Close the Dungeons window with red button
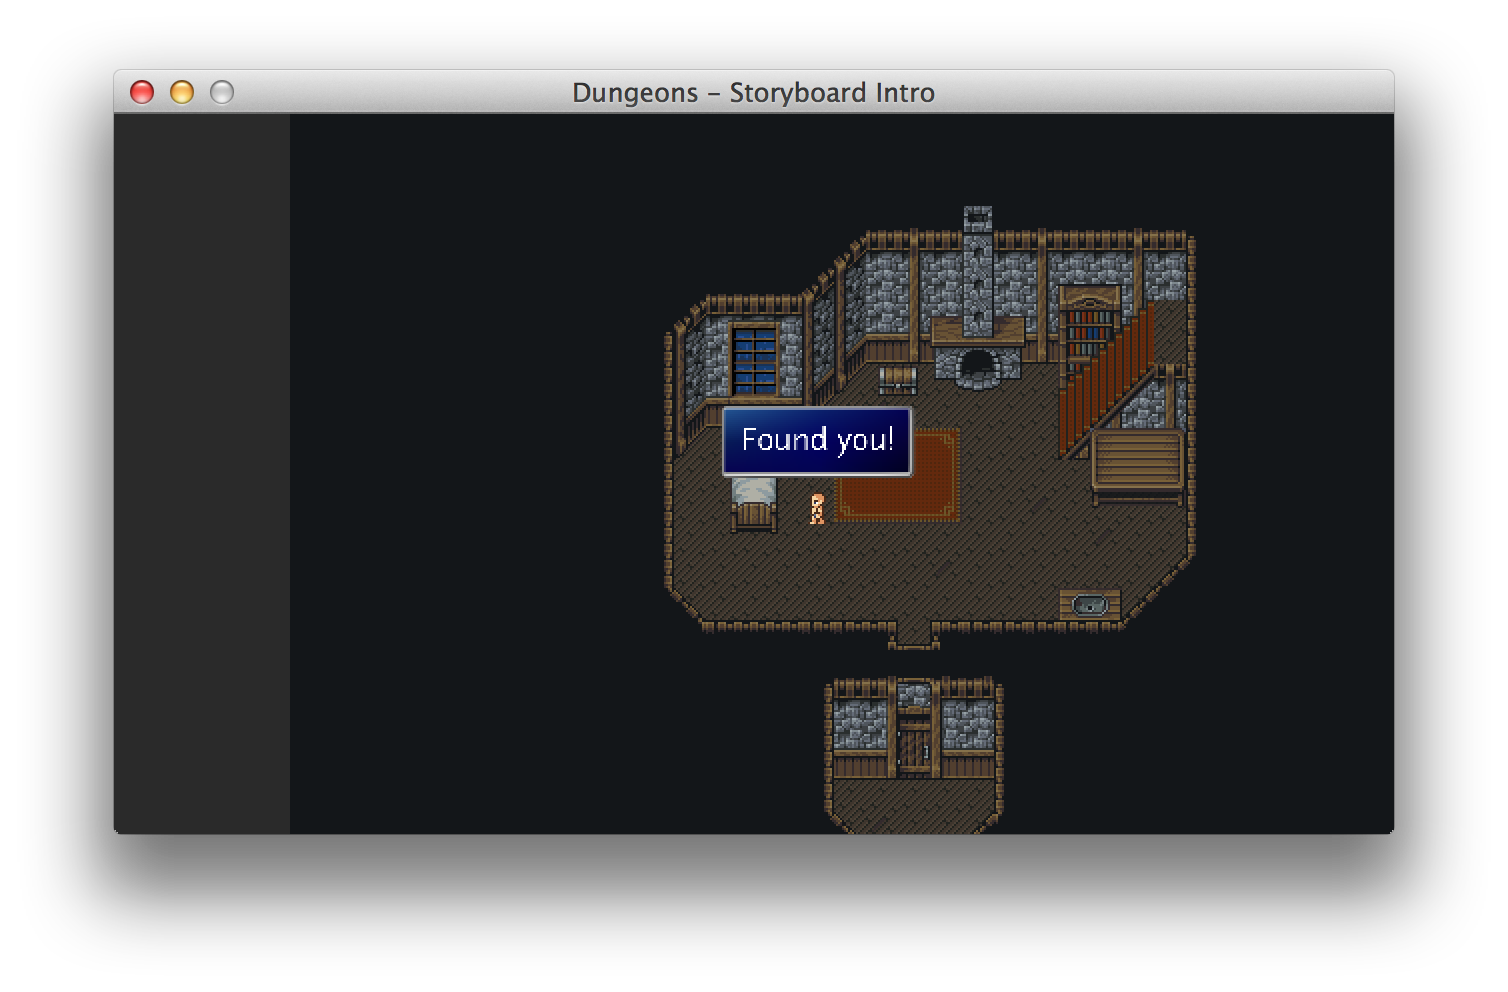This screenshot has width=1508, height=992. (x=142, y=92)
